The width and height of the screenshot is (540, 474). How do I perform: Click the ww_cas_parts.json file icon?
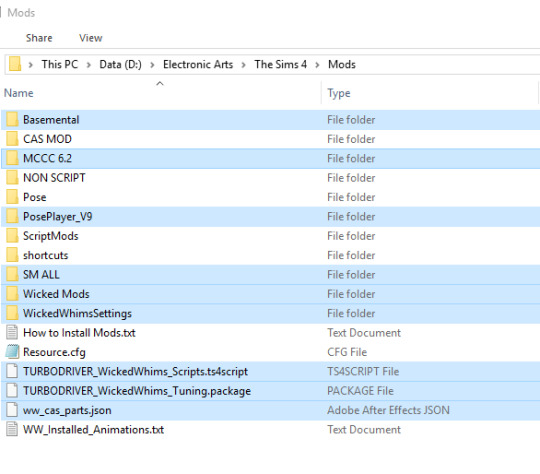(12, 410)
